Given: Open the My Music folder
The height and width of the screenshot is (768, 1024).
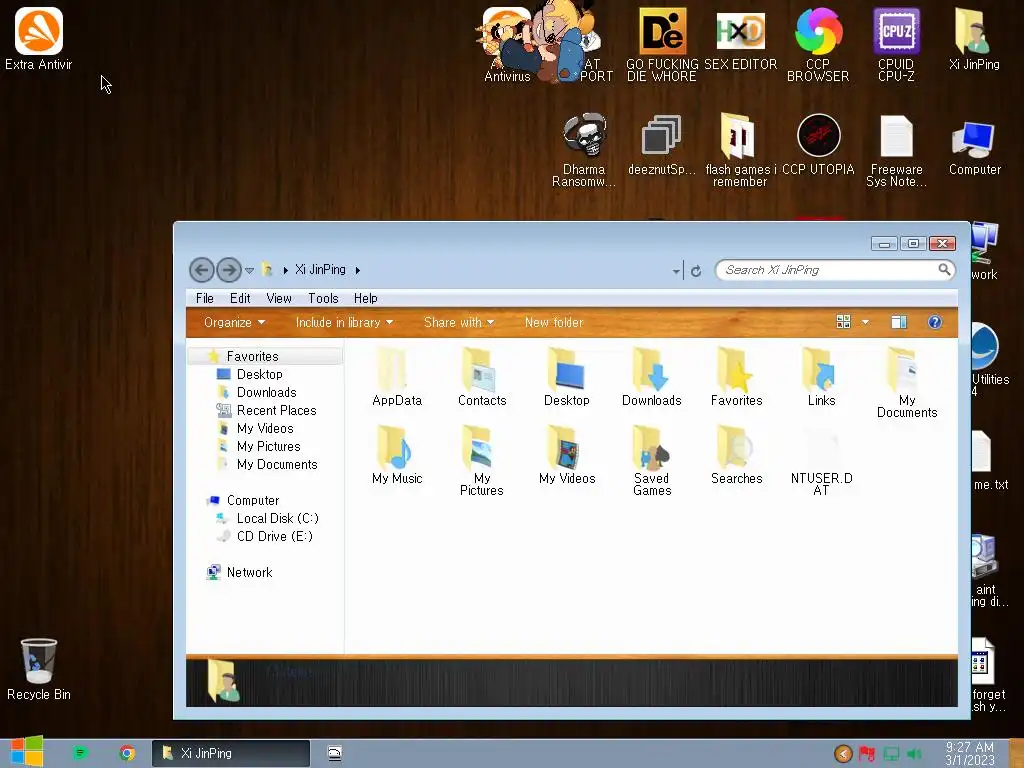Looking at the screenshot, I should 397,455.
